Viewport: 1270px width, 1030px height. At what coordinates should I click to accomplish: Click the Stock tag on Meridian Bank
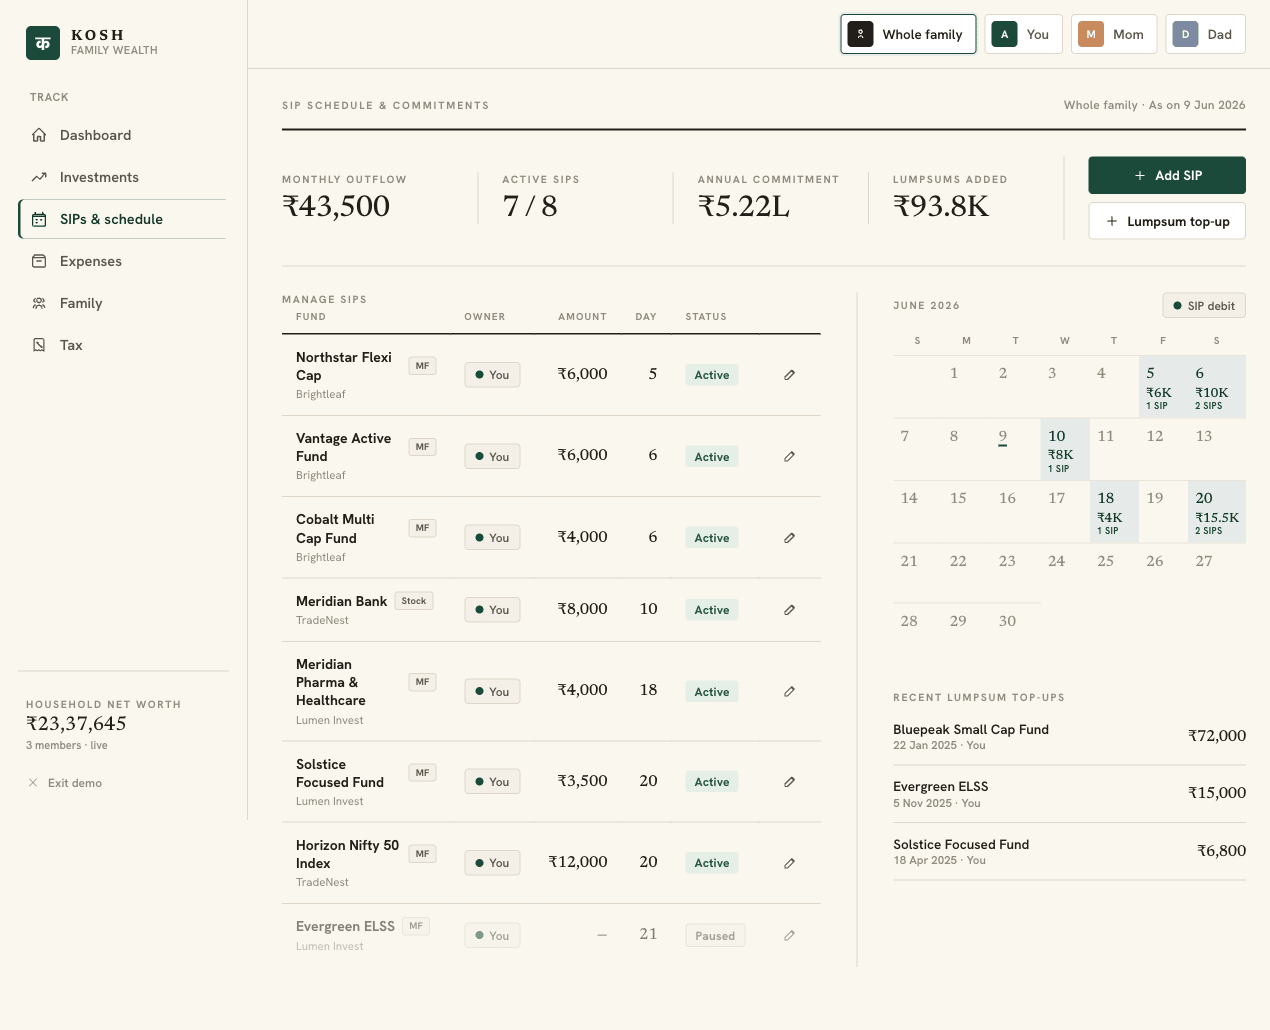(414, 601)
